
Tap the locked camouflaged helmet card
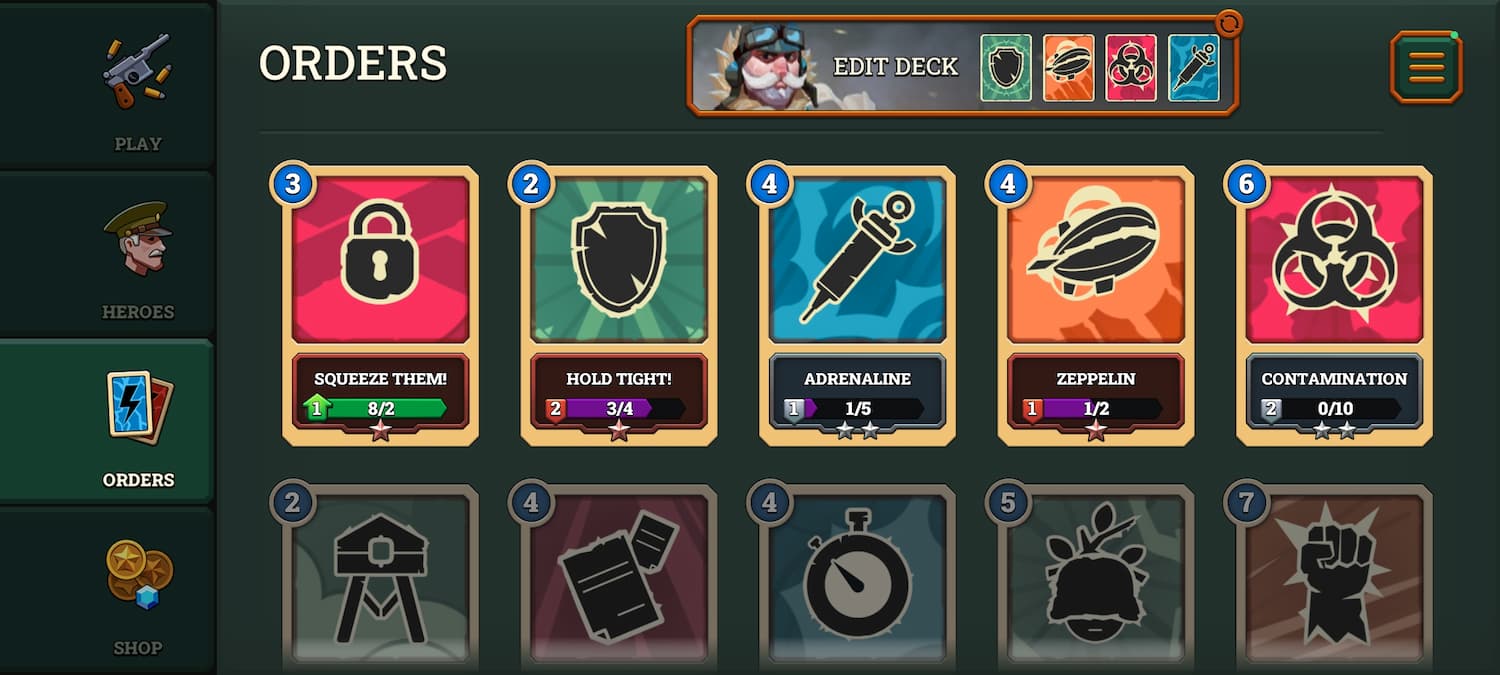[x=1096, y=580]
